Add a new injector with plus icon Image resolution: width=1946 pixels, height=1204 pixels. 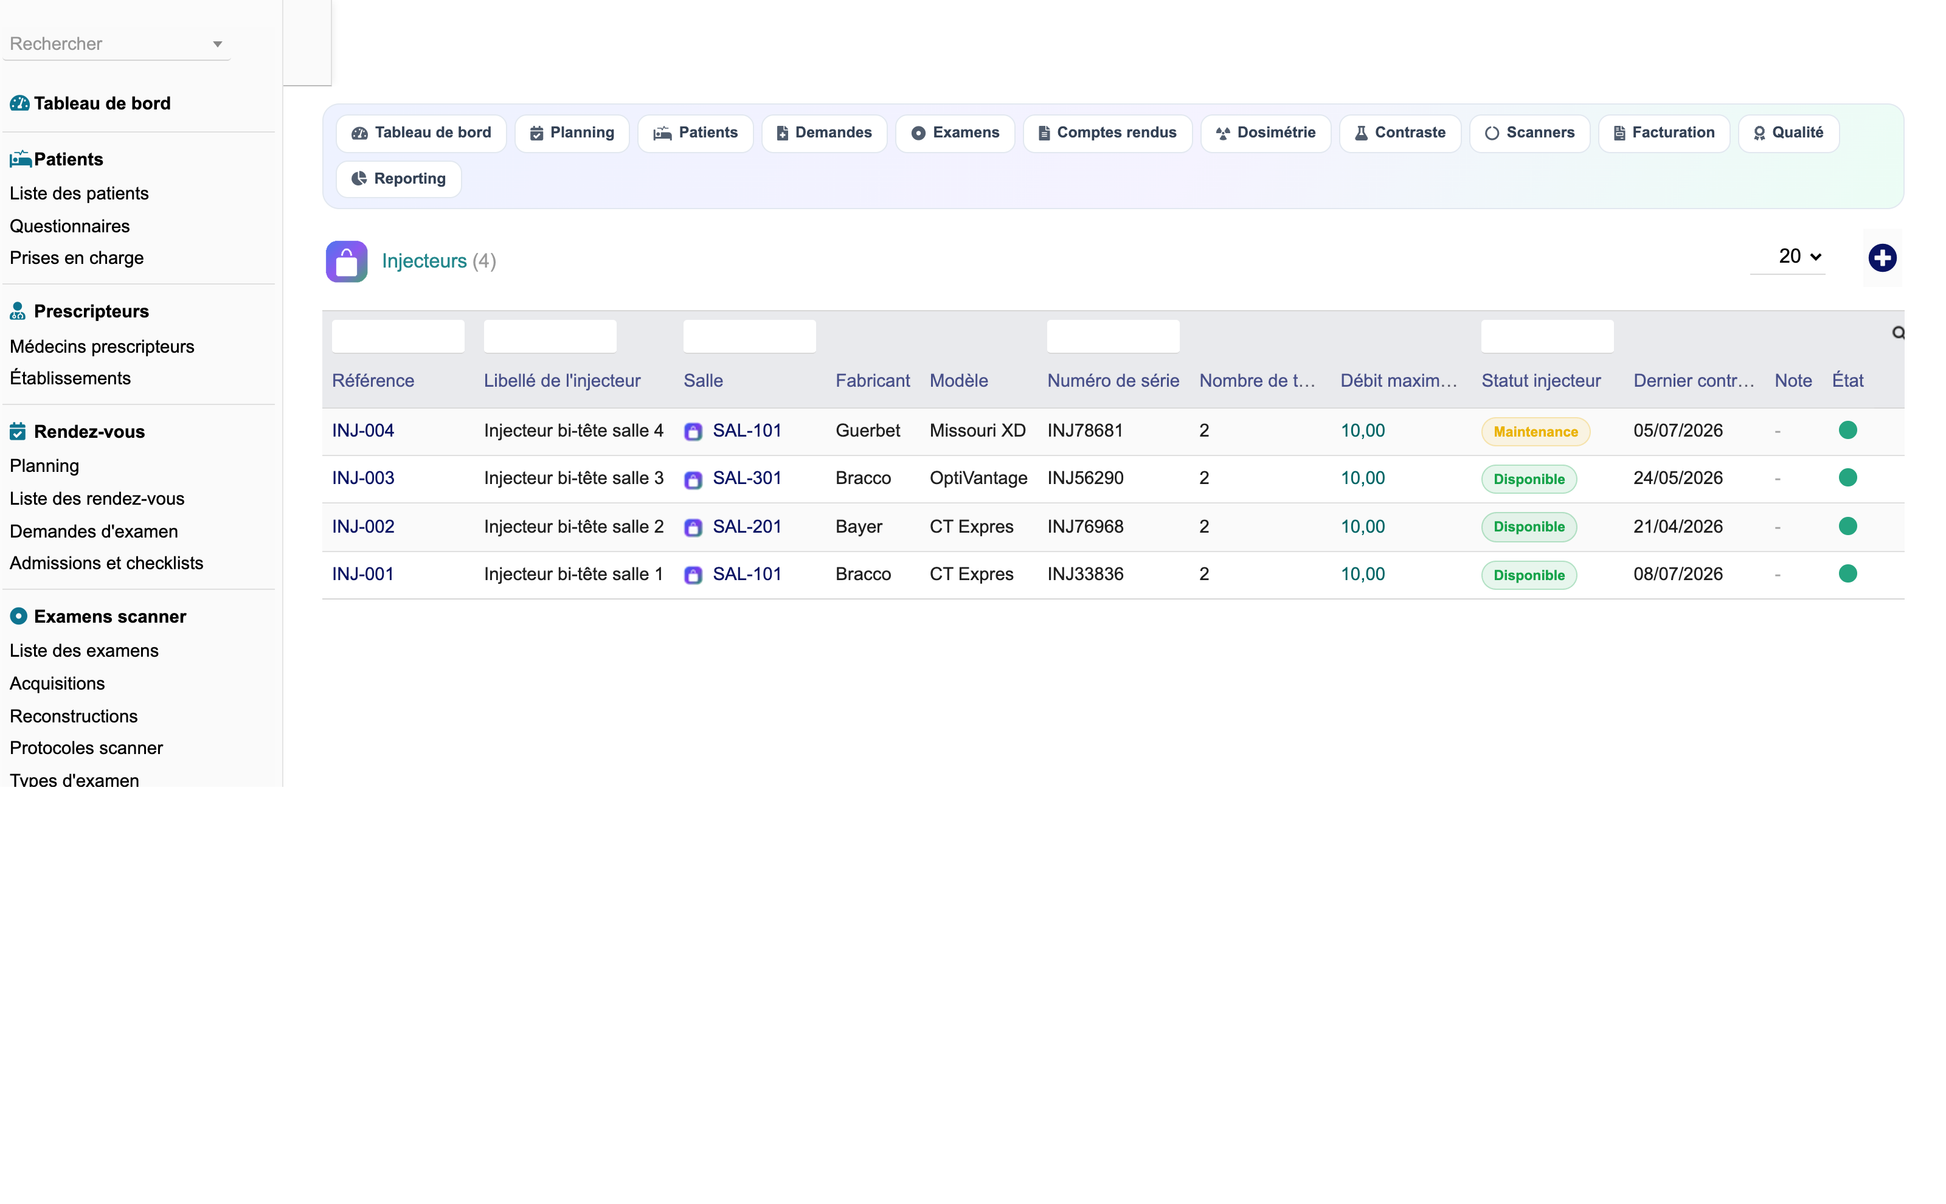click(x=1882, y=258)
